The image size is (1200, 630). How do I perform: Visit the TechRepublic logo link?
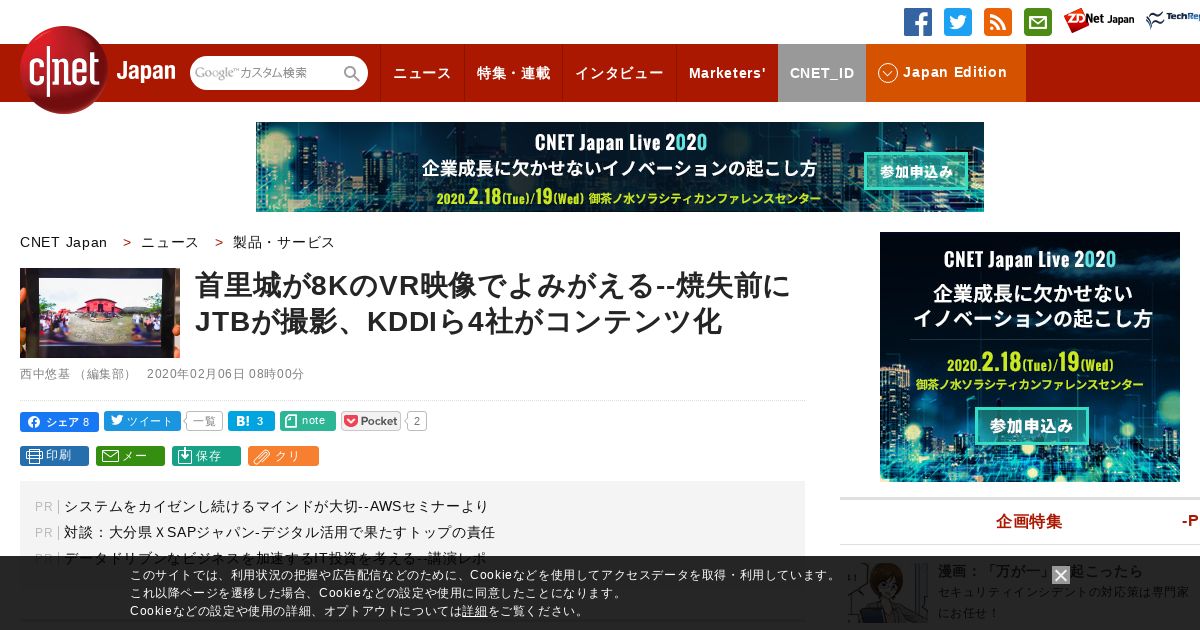pos(1173,20)
